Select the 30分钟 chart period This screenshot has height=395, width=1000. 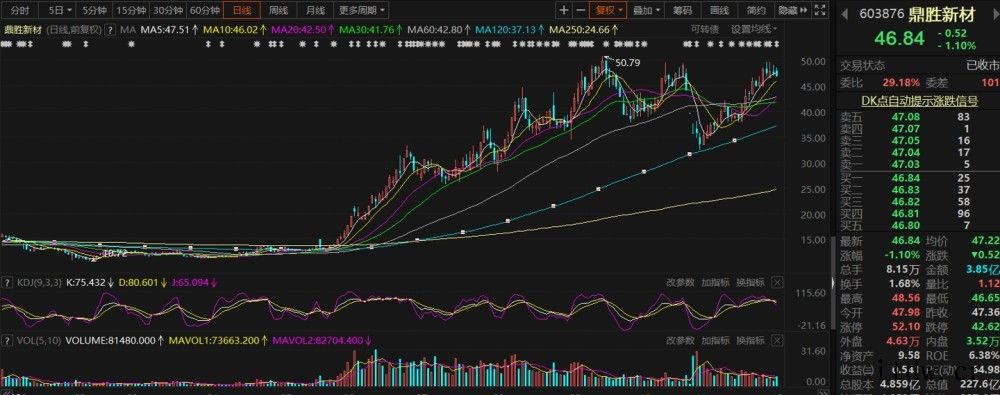(168, 10)
